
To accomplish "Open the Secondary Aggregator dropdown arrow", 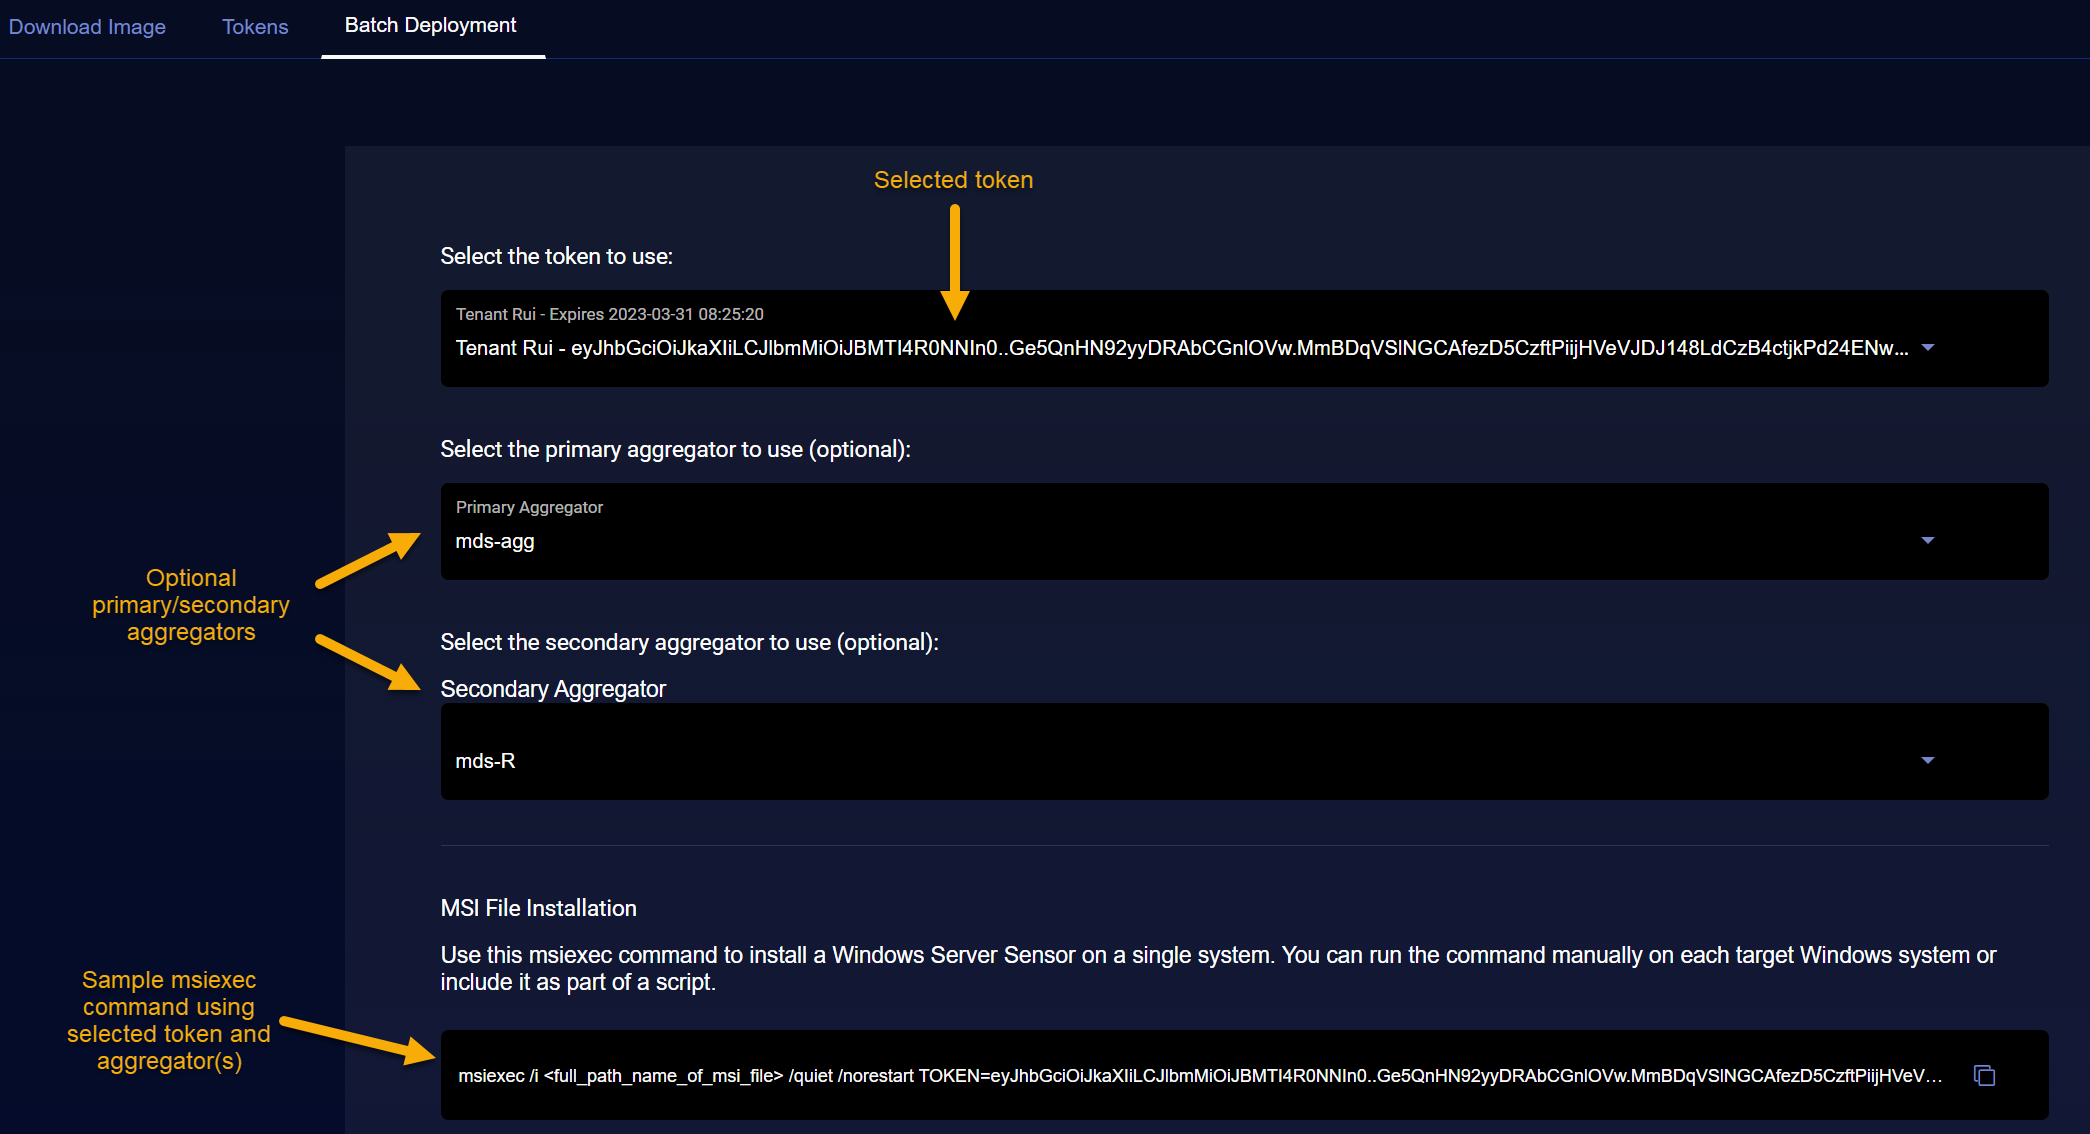I will [1928, 761].
